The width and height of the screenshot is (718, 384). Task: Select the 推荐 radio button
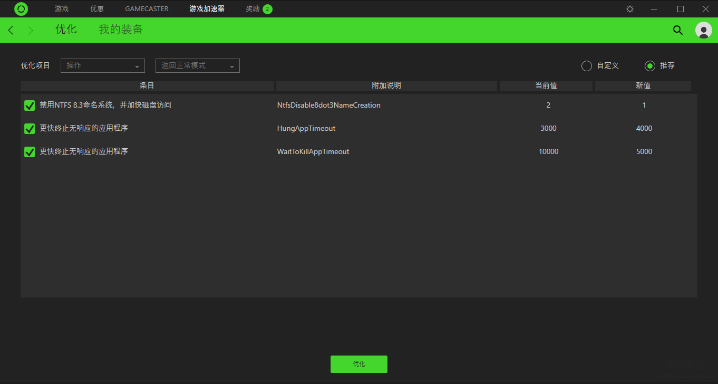tap(649, 66)
